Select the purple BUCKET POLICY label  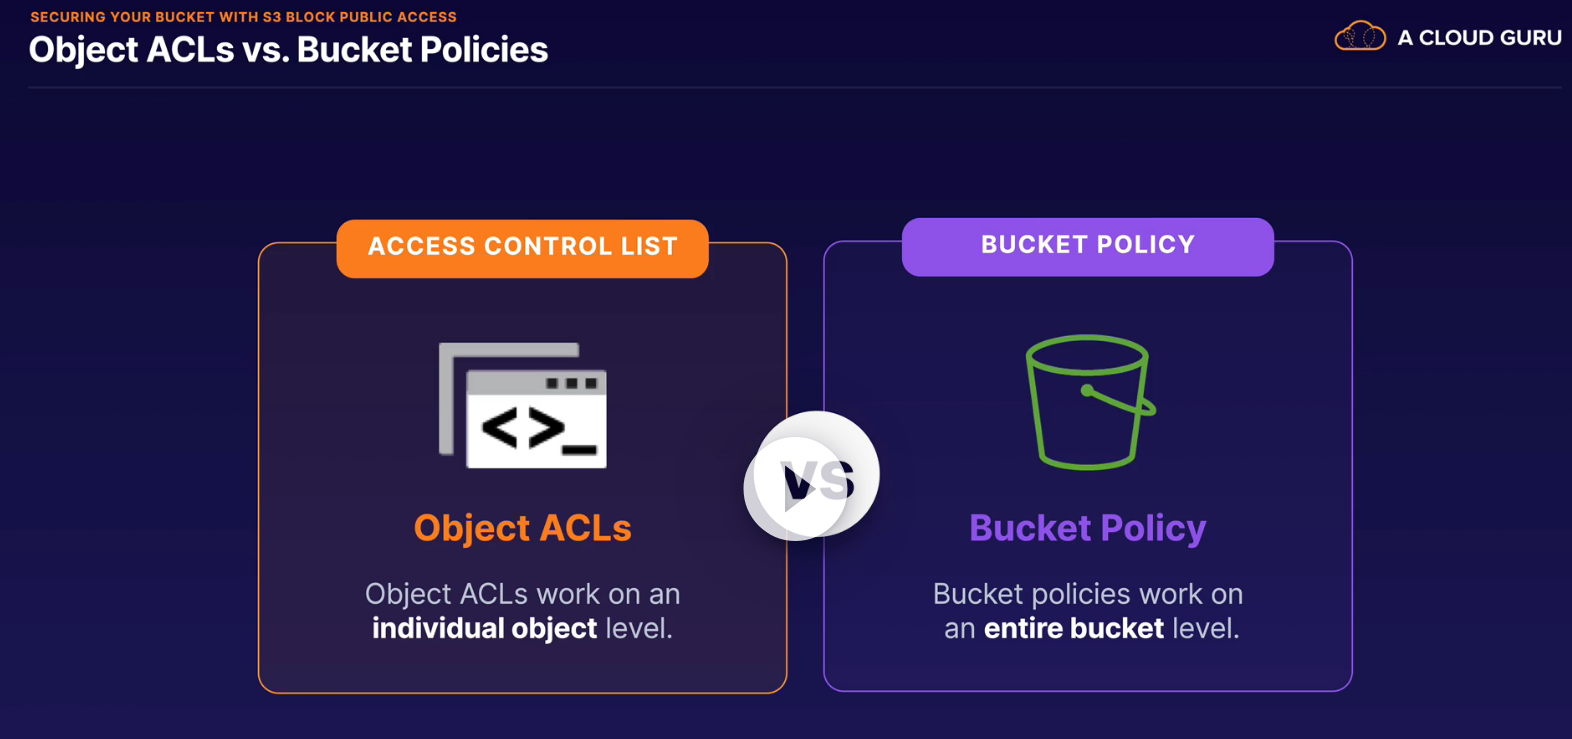1087,245
